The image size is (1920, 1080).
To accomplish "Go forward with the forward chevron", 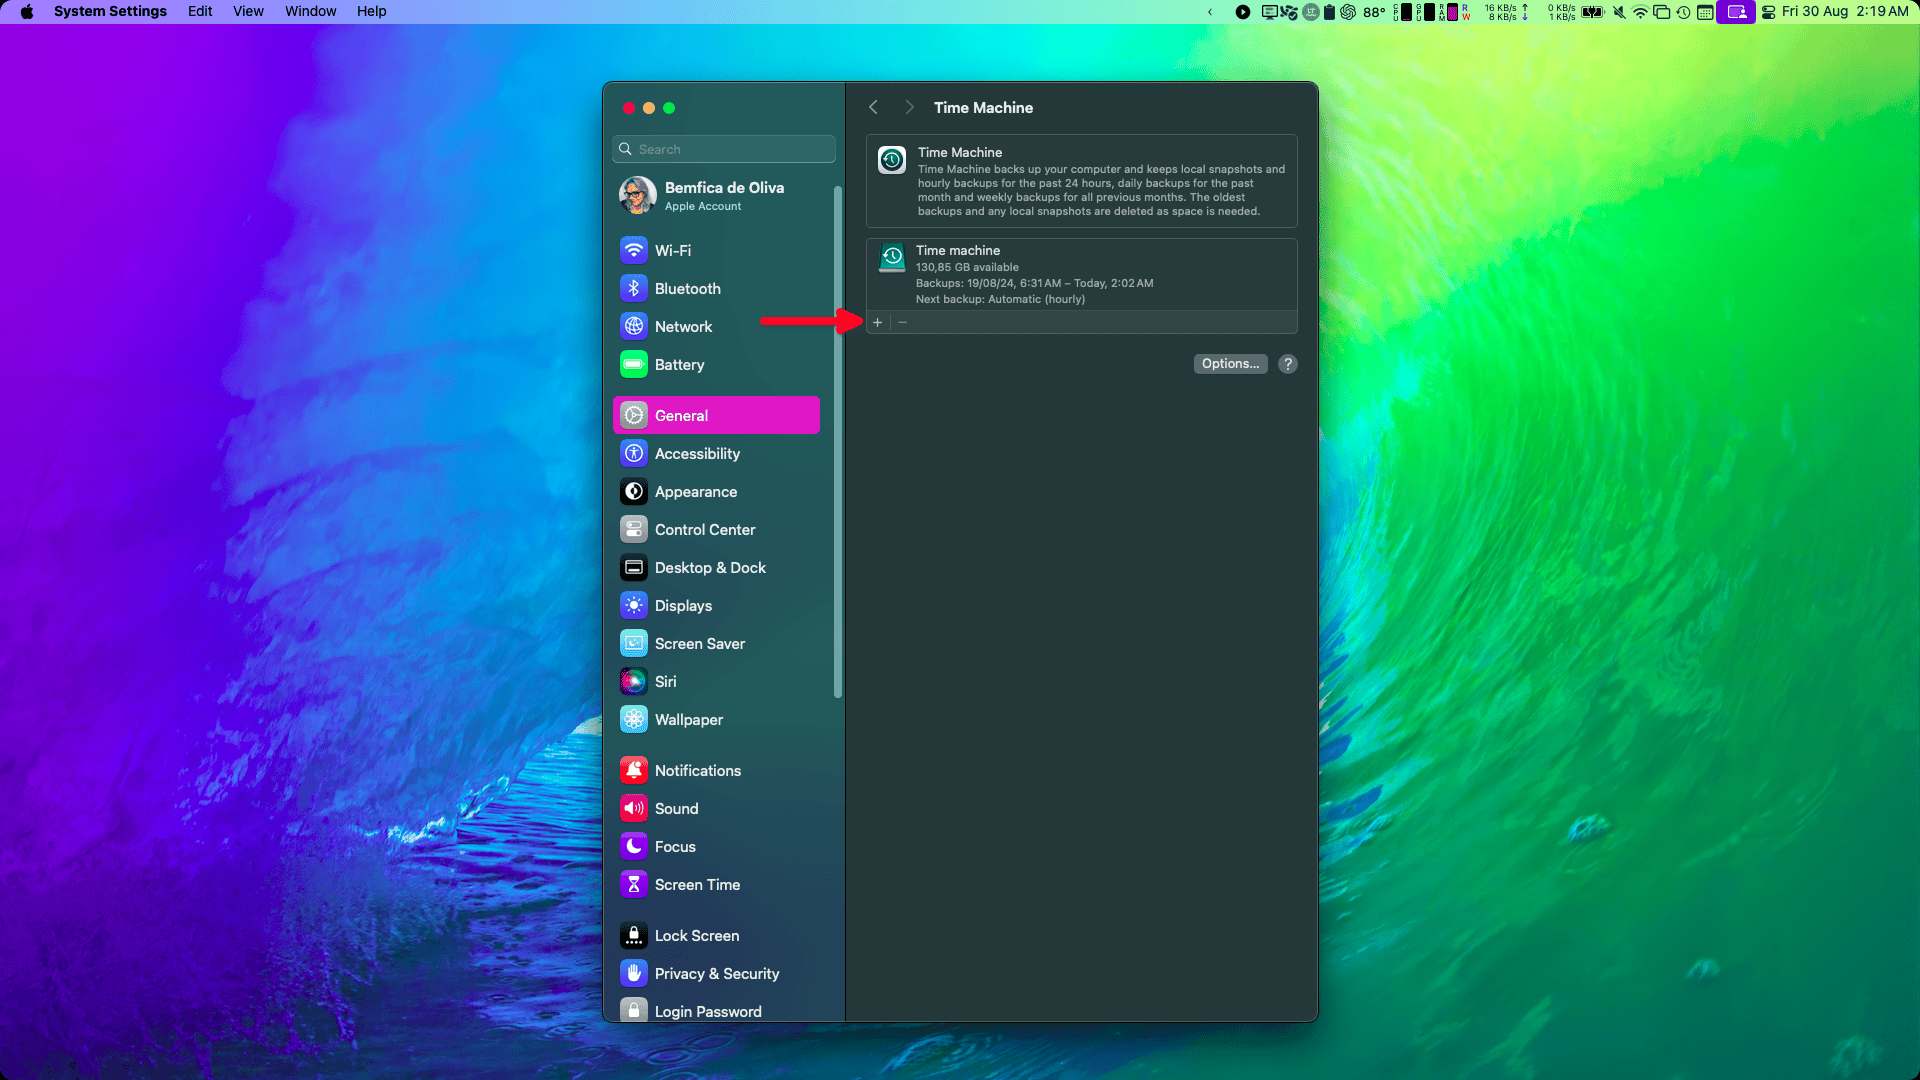I will 909,107.
